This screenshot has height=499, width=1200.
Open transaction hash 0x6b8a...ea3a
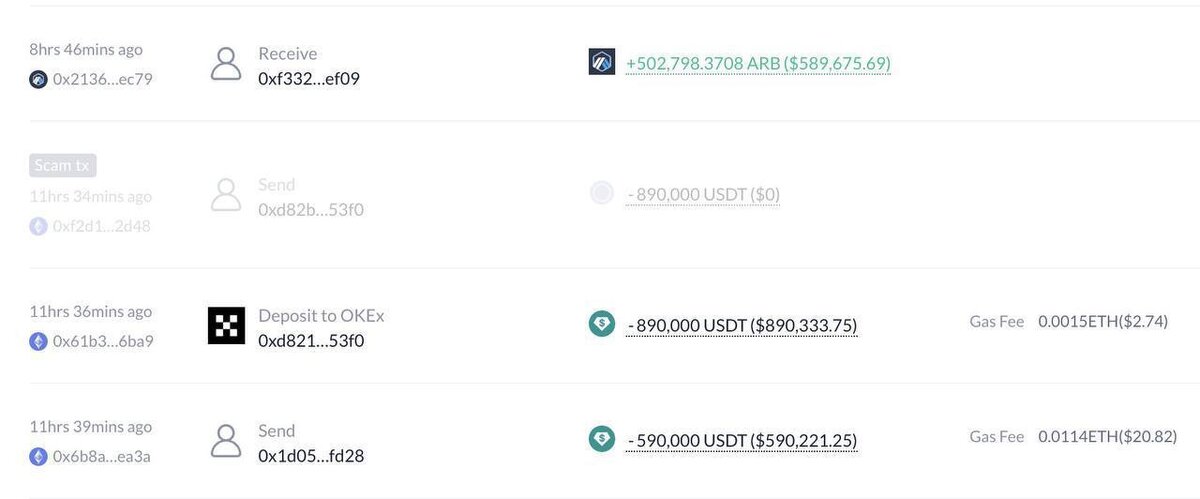(x=101, y=456)
